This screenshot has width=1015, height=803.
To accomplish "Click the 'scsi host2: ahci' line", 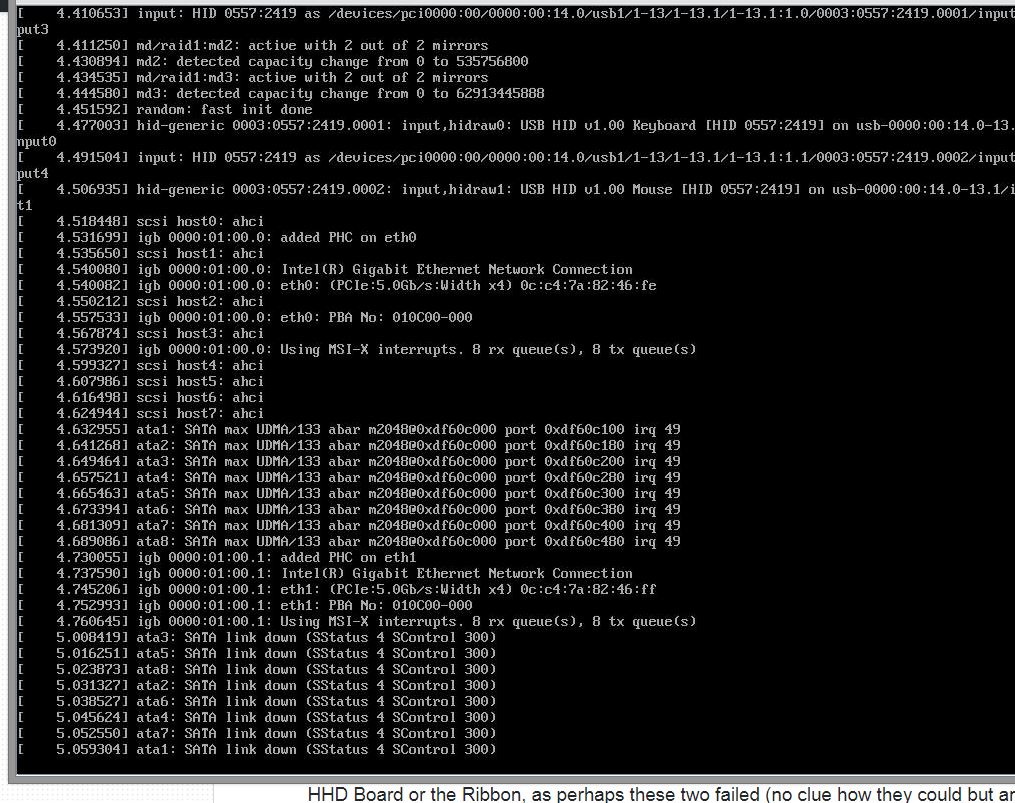I will pyautogui.click(x=140, y=302).
